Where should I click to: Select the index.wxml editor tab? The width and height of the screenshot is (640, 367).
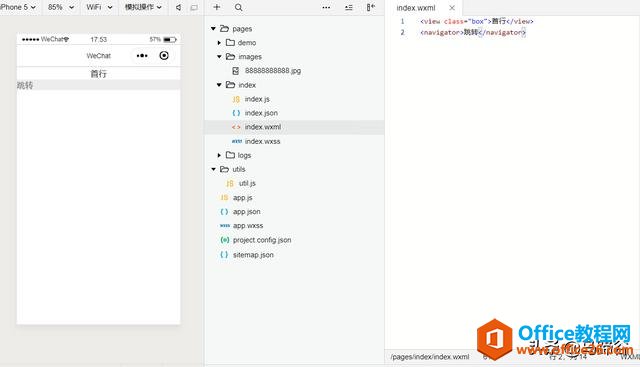pos(416,8)
